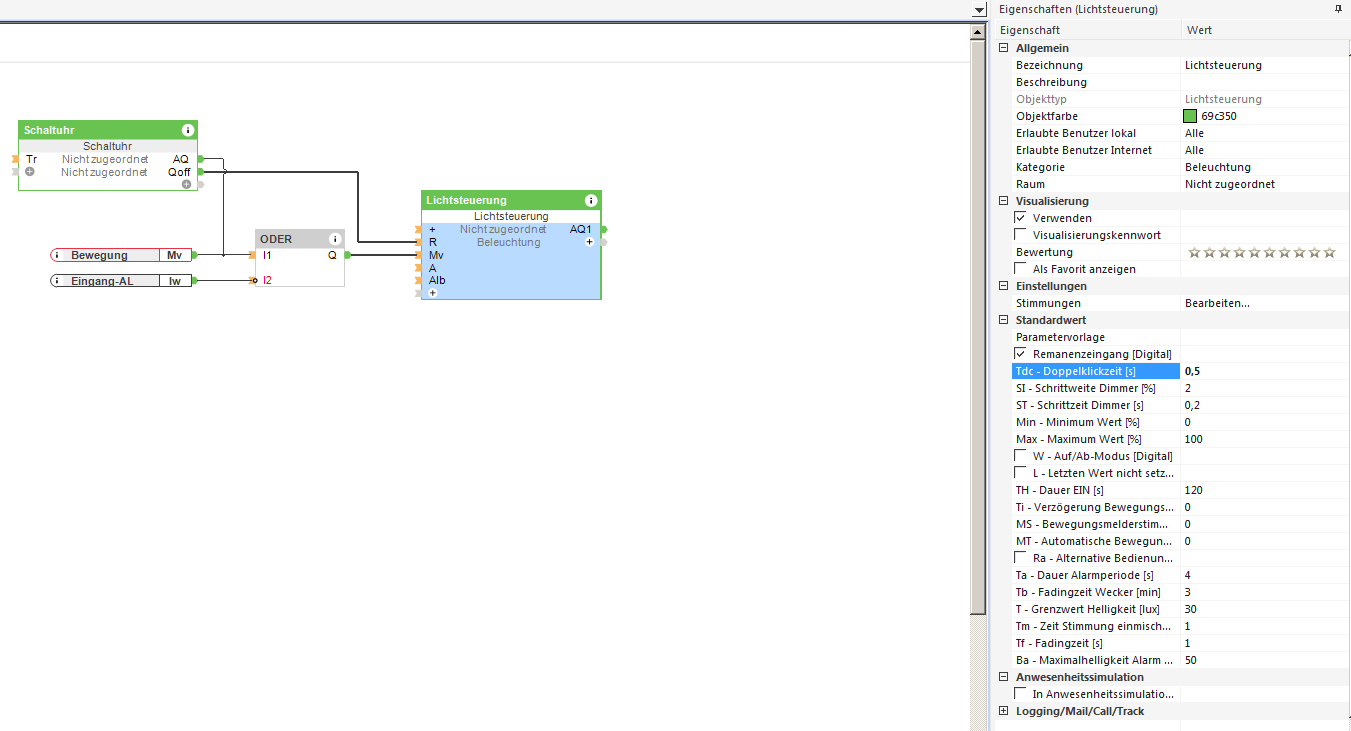Pin the Eigenschaften panel
The image size is (1351, 731).
pyautogui.click(x=1338, y=8)
